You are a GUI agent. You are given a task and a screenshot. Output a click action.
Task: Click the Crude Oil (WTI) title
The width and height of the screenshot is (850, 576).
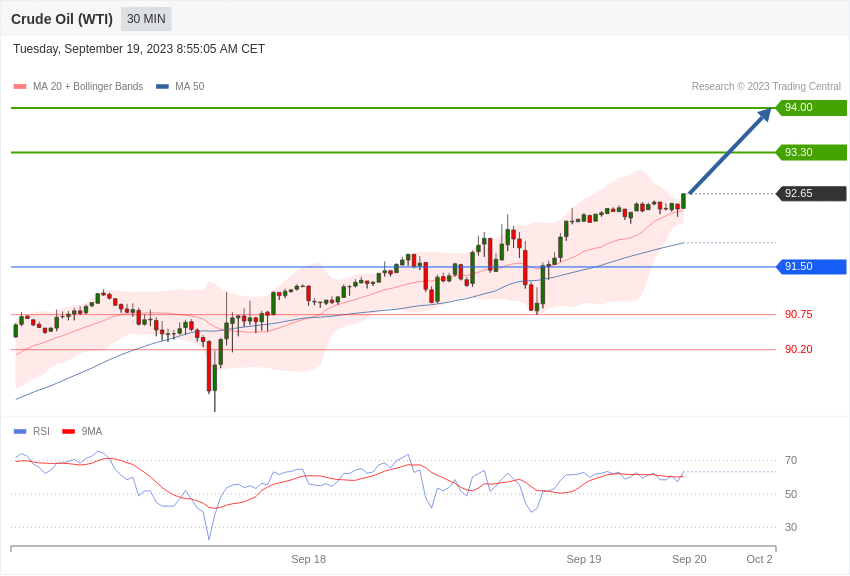[x=62, y=19]
